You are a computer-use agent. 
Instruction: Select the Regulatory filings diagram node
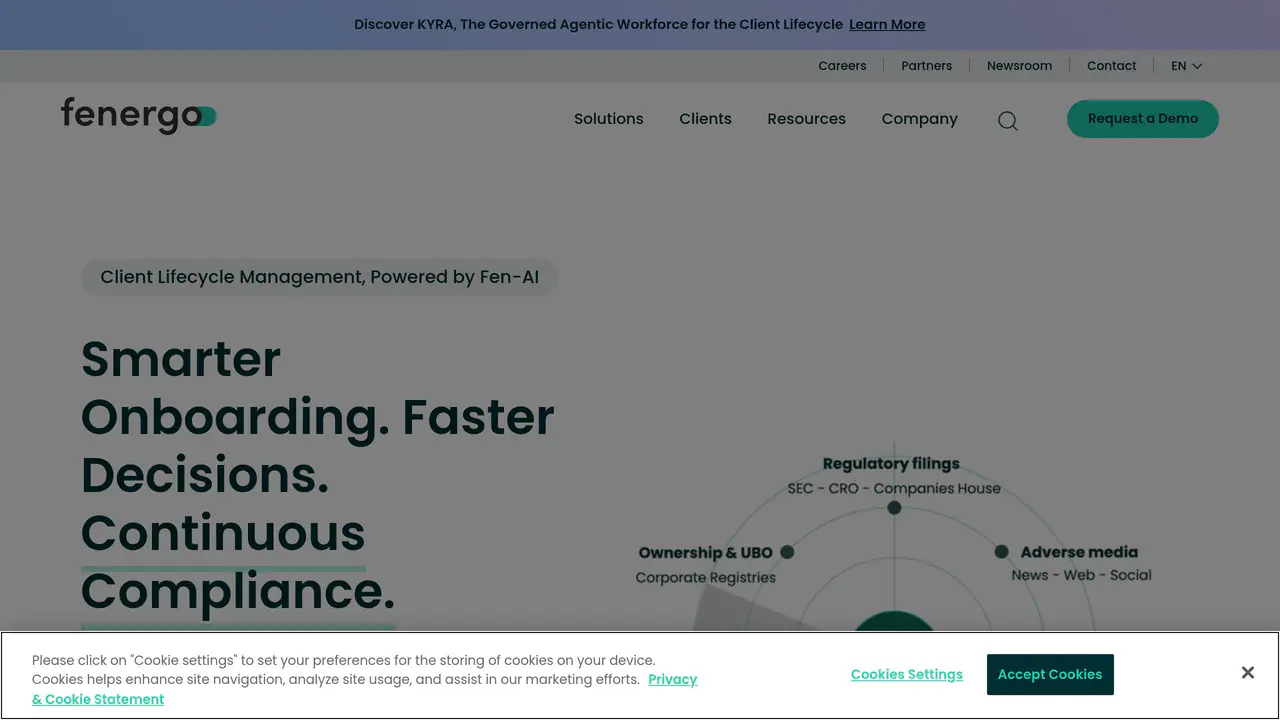(x=894, y=508)
